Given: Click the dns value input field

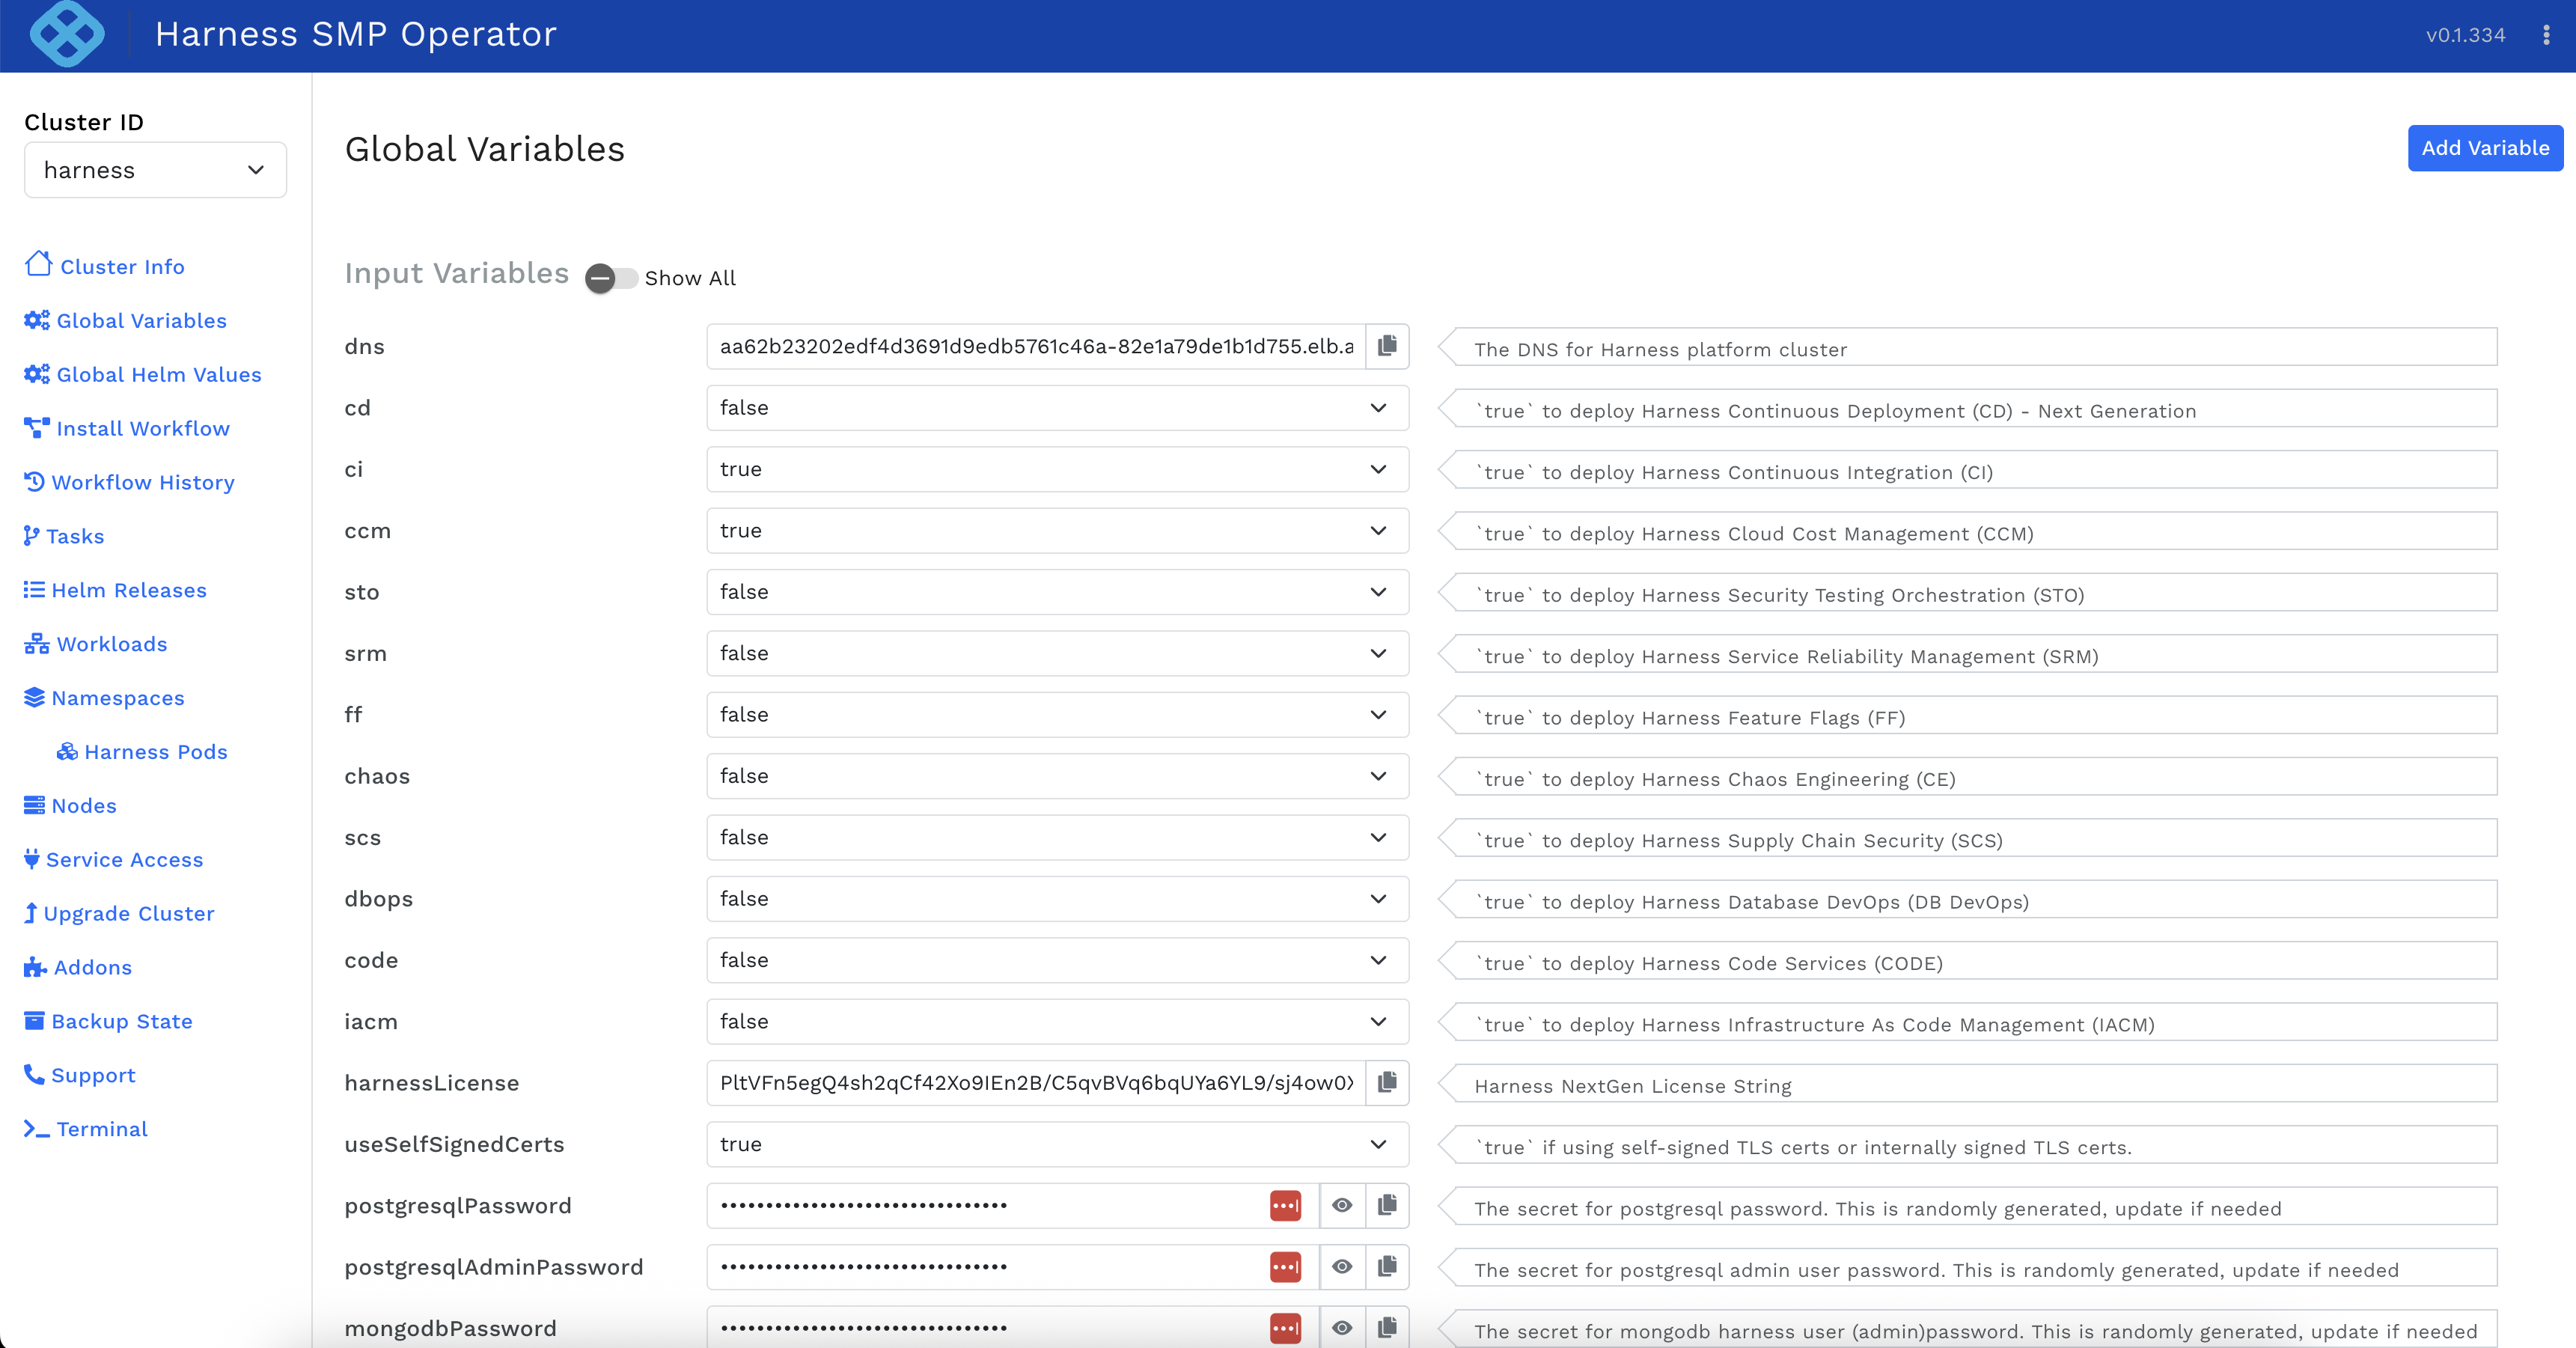Looking at the screenshot, I should click(x=1036, y=346).
